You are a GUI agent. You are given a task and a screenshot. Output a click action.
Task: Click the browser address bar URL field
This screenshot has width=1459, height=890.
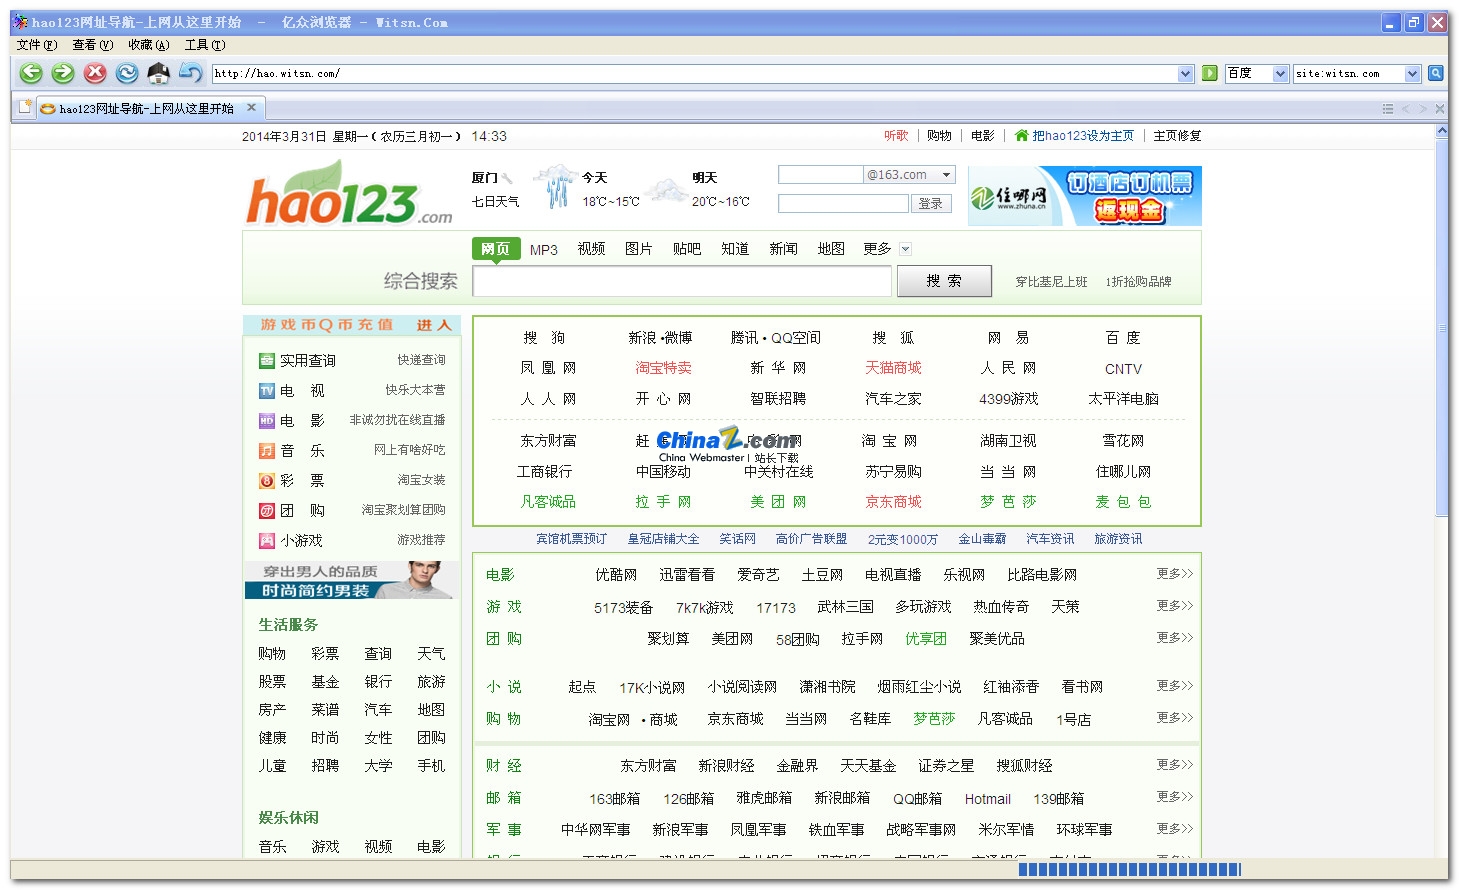(x=695, y=73)
